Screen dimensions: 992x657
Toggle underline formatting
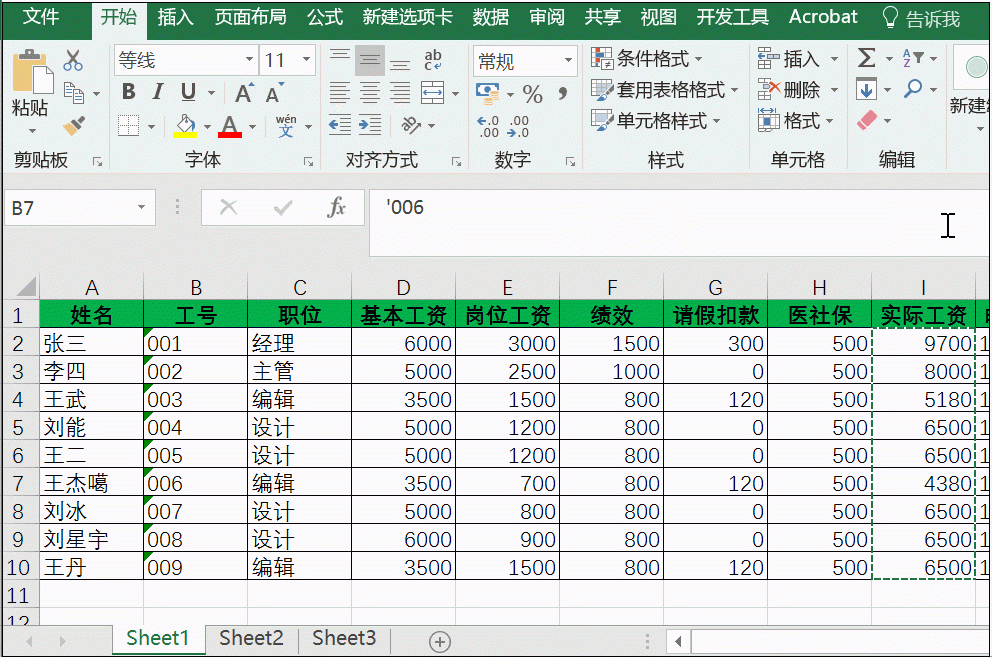coord(187,90)
